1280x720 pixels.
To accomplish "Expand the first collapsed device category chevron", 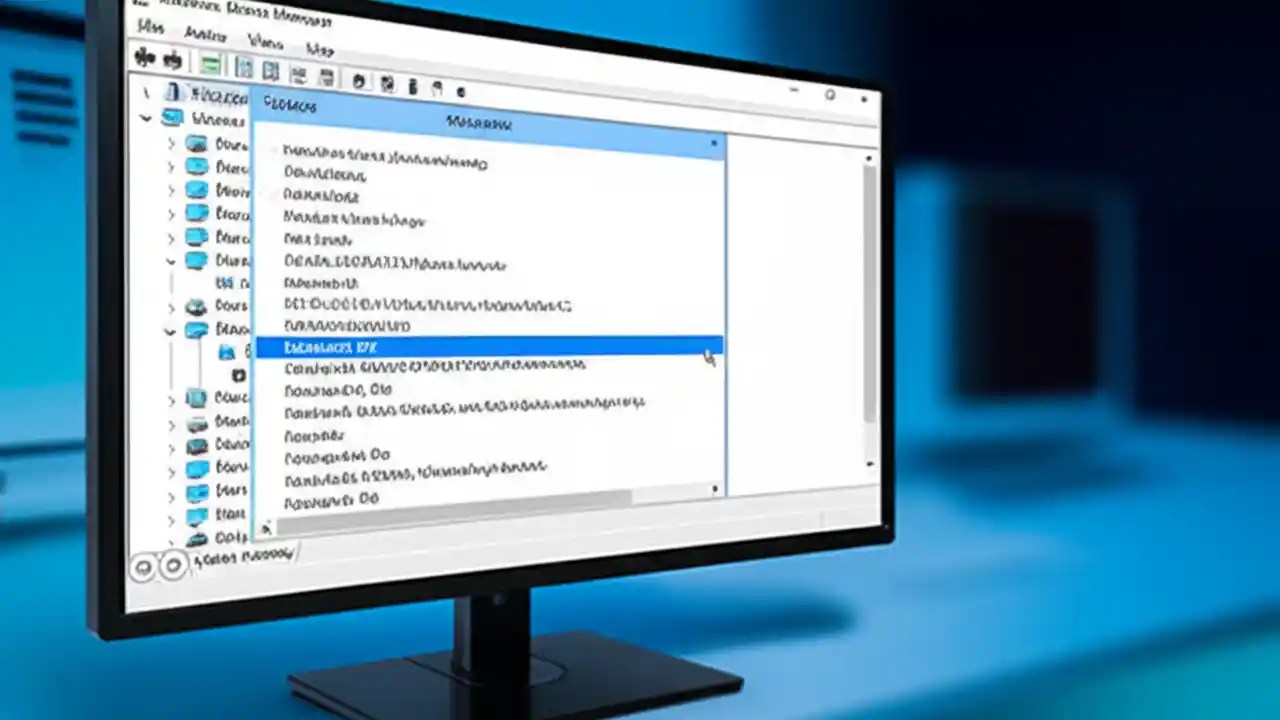I will 170,143.
